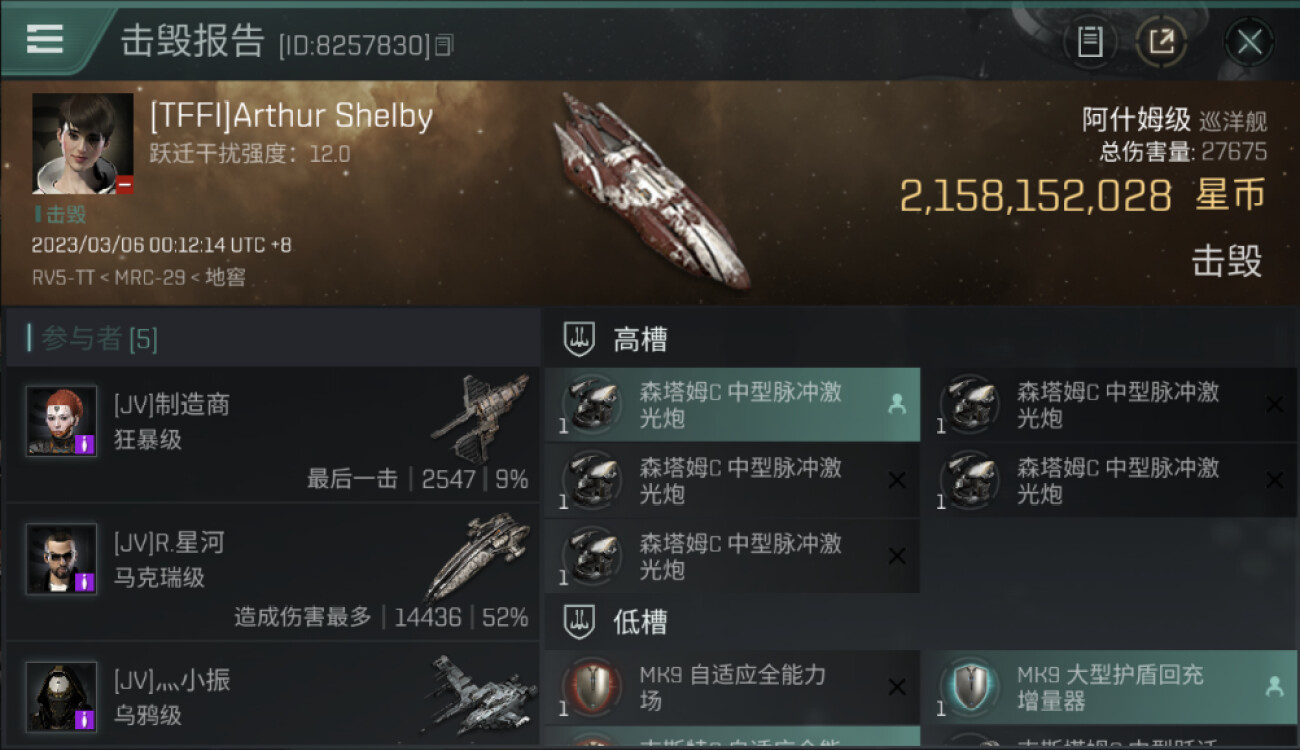View Arthur Shelby's character portrait

click(82, 144)
